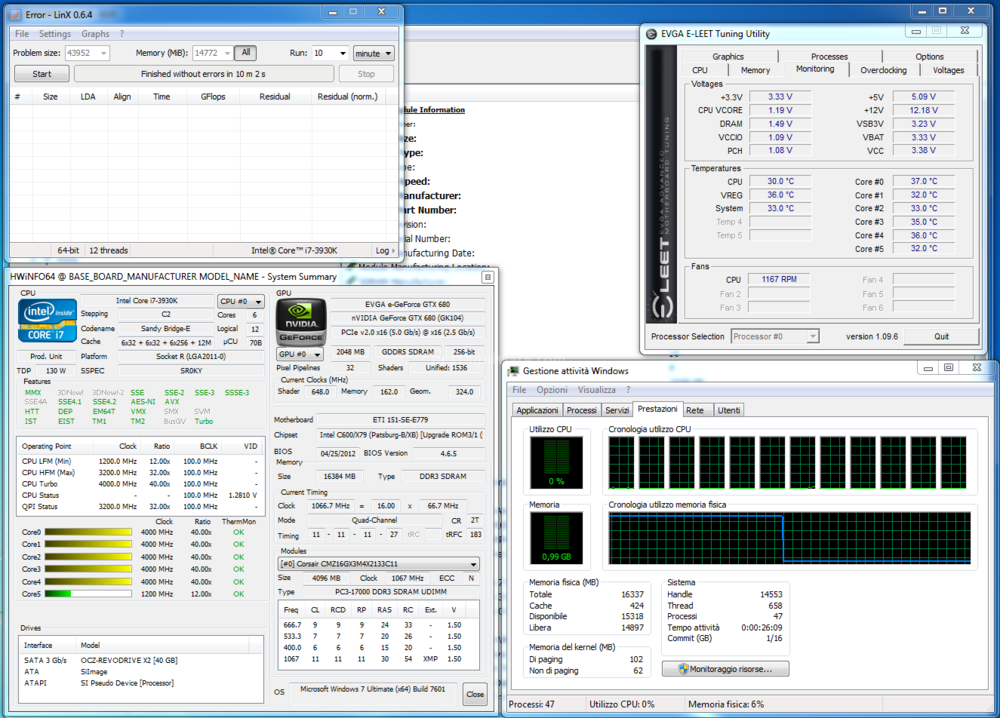
Task: Select the Processi tab in Task Manager
Action: (582, 410)
